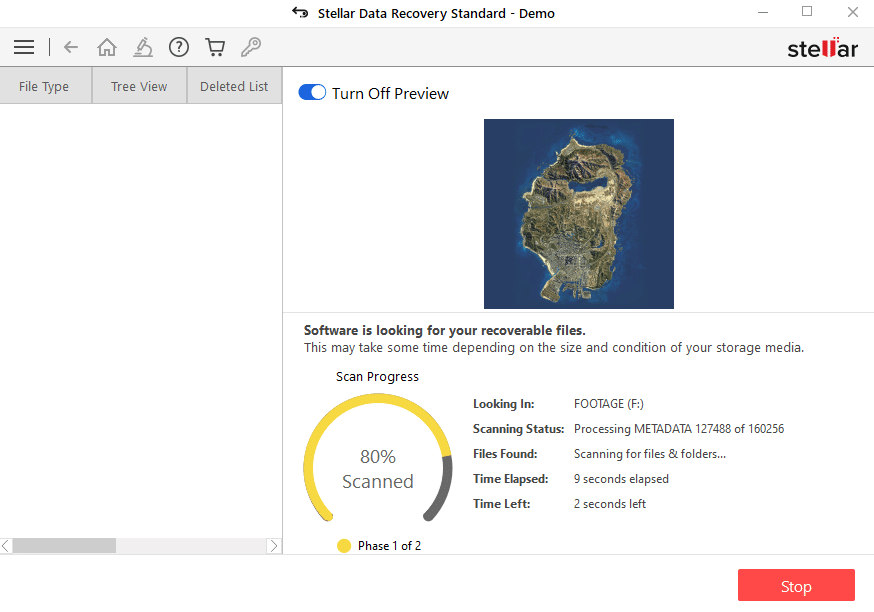Go to the Home screen icon
874x612 pixels.
pyautogui.click(x=107, y=47)
